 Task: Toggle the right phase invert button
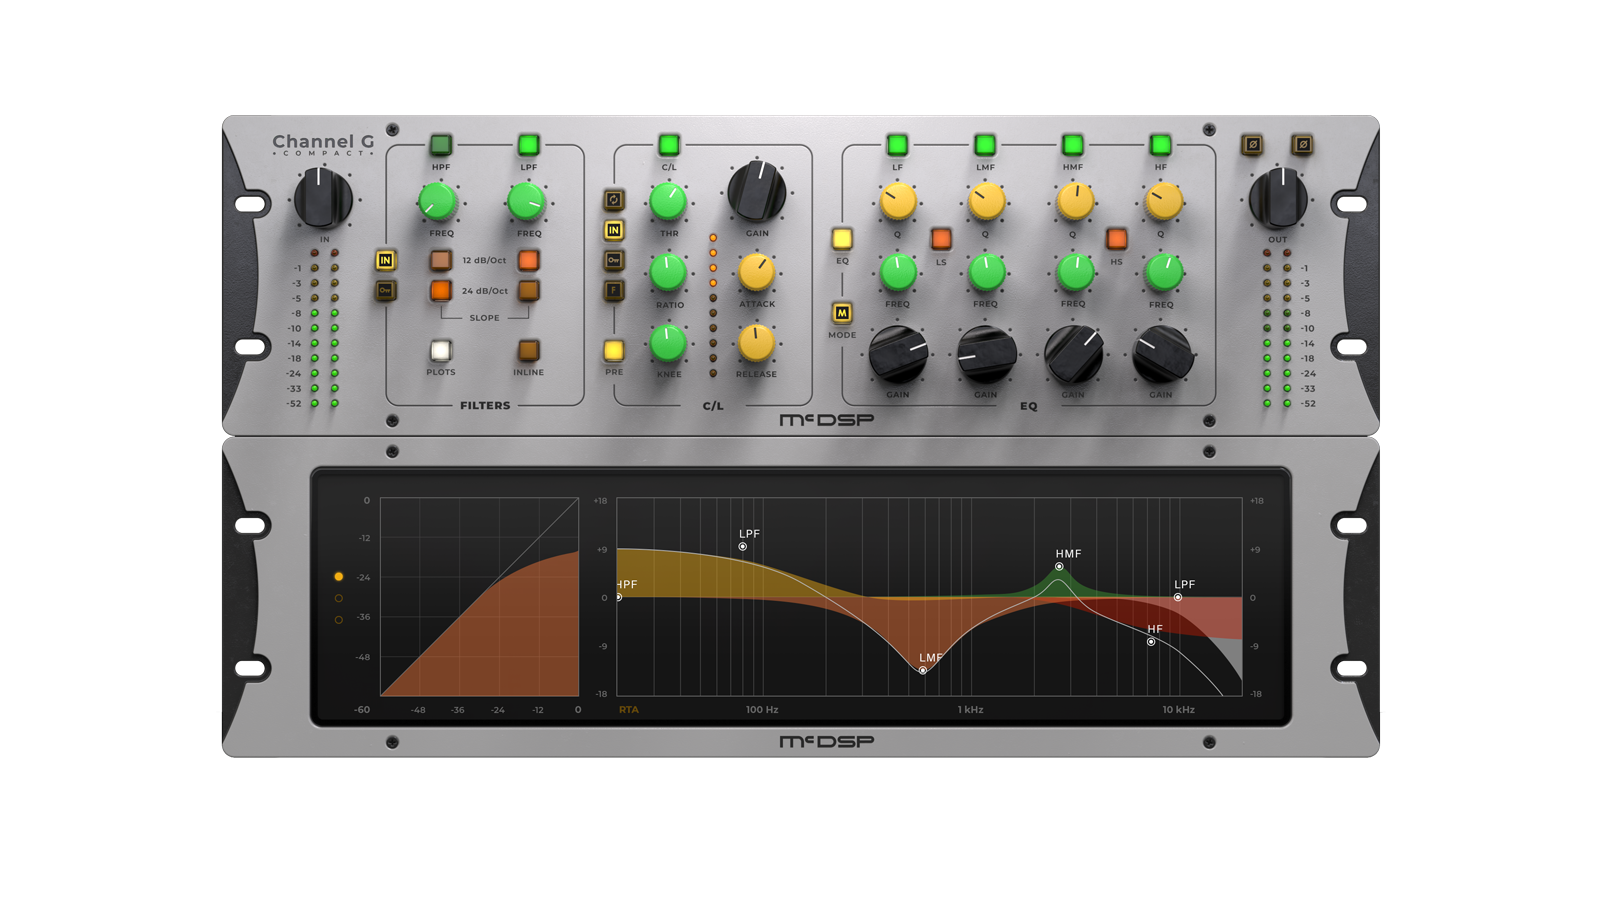pos(1302,145)
